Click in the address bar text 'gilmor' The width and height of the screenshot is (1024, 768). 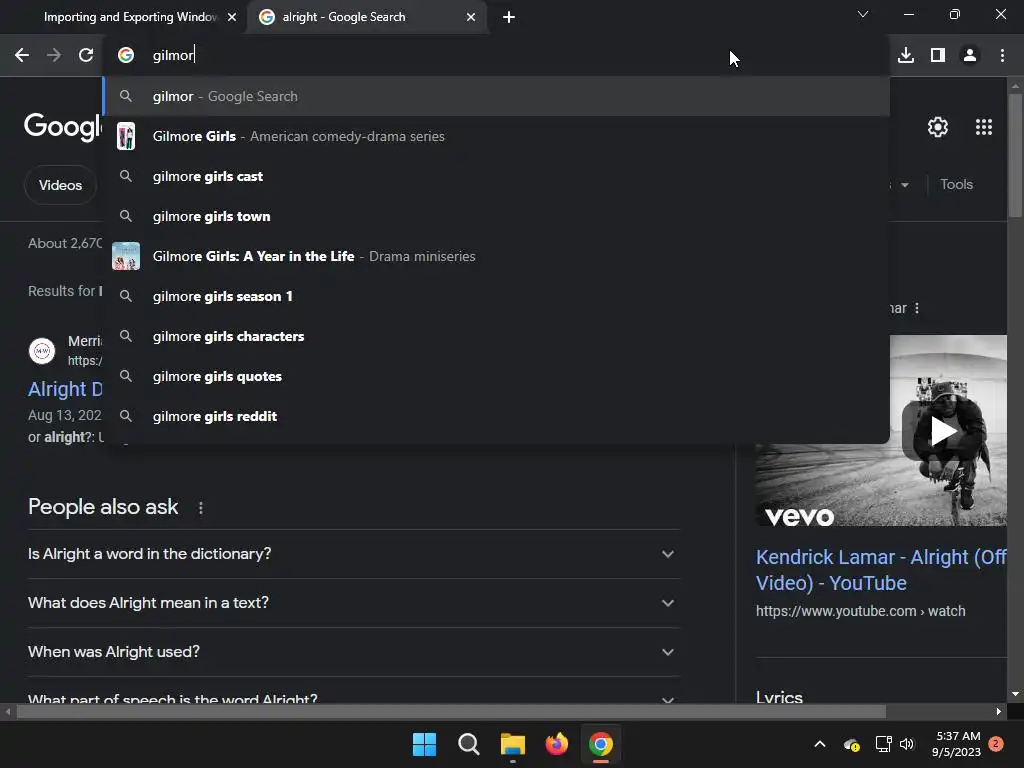click(x=173, y=56)
